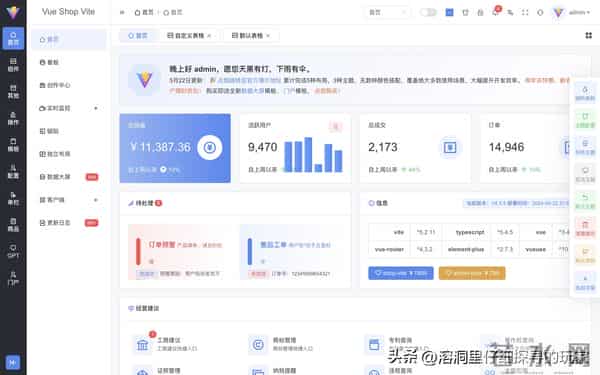Toggle the sidebar fold icon in header
Image resolution: width=600 pixels, height=375 pixels.
(x=122, y=13)
